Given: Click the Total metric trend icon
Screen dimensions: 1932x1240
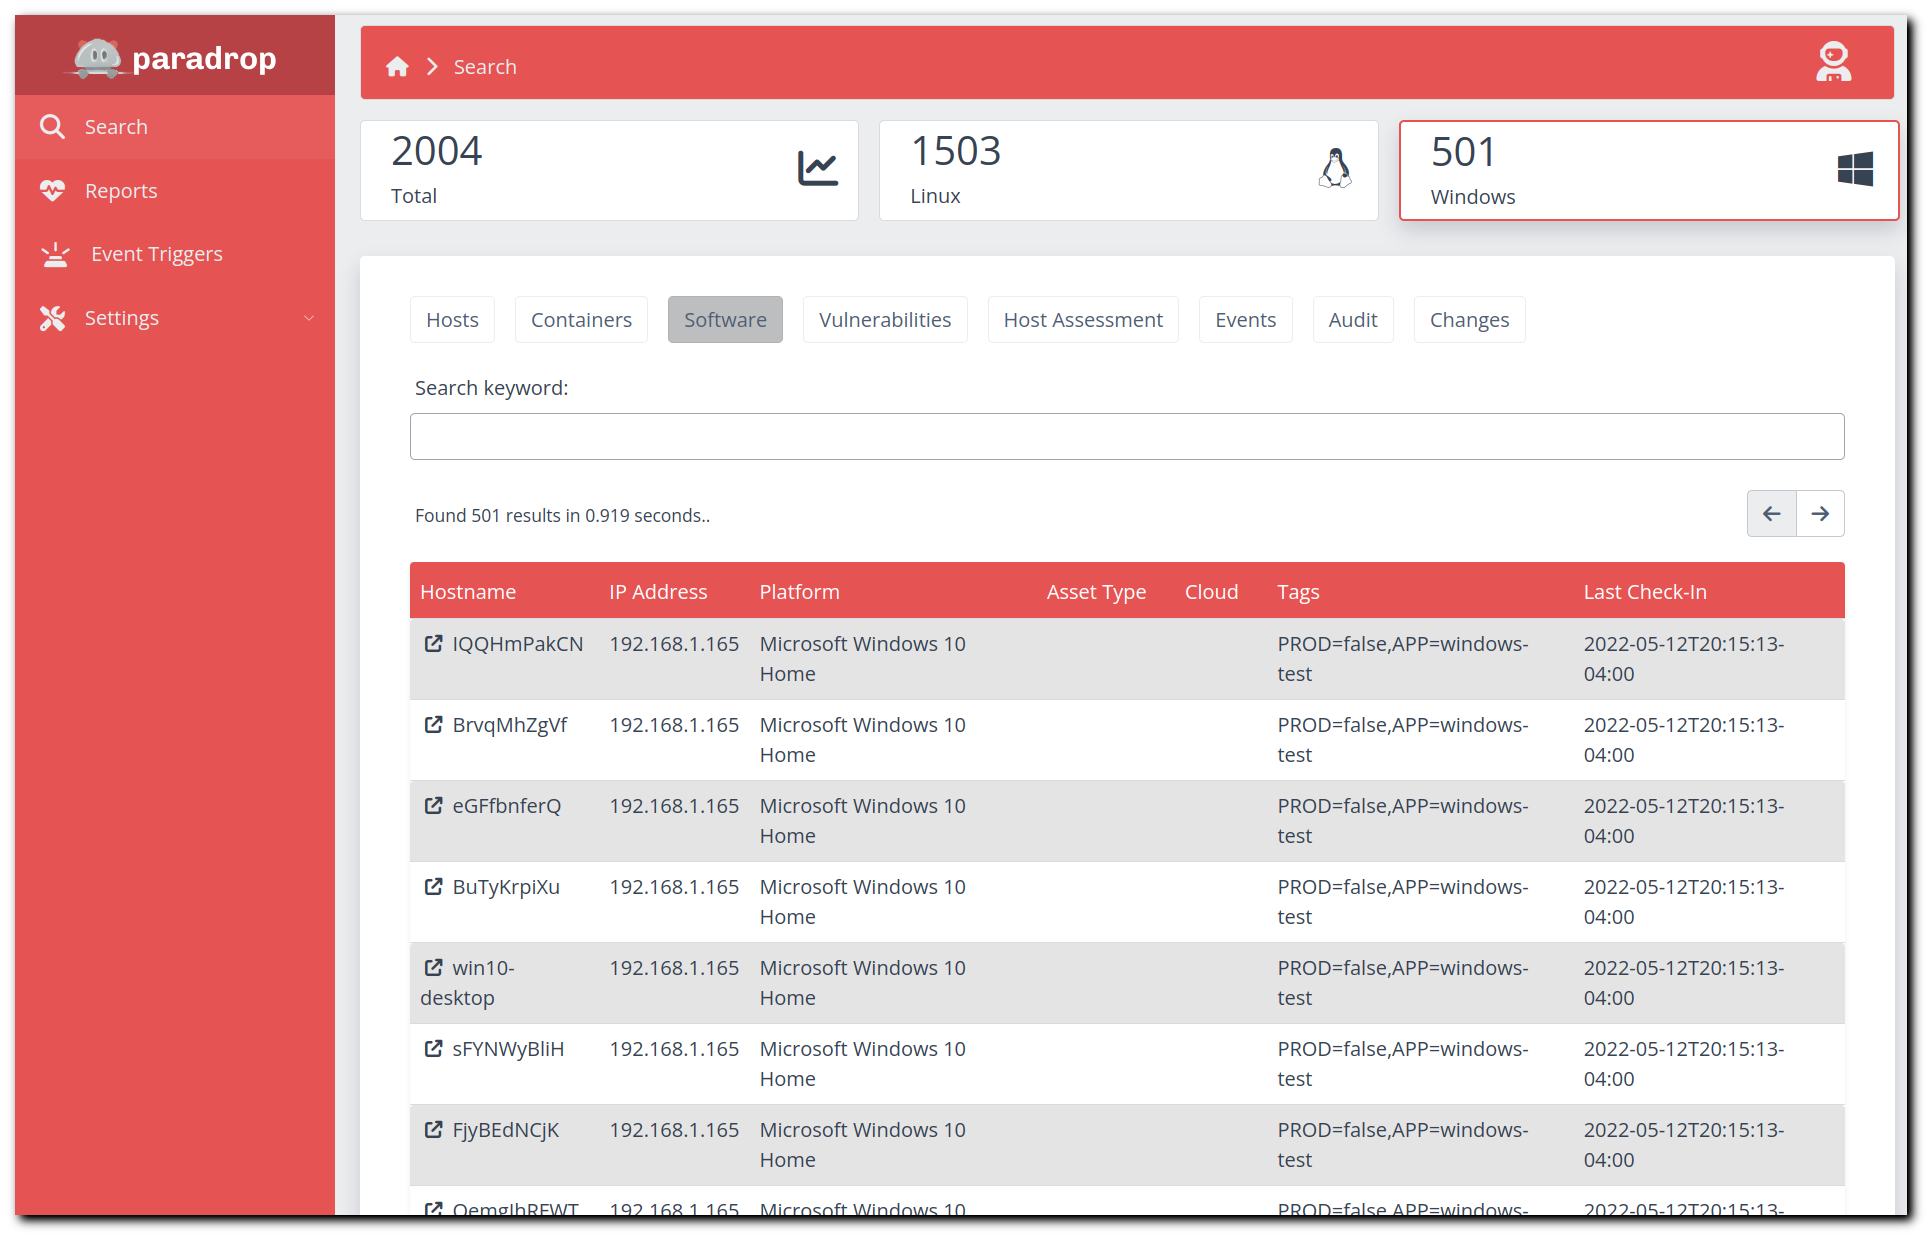Looking at the screenshot, I should click(817, 167).
